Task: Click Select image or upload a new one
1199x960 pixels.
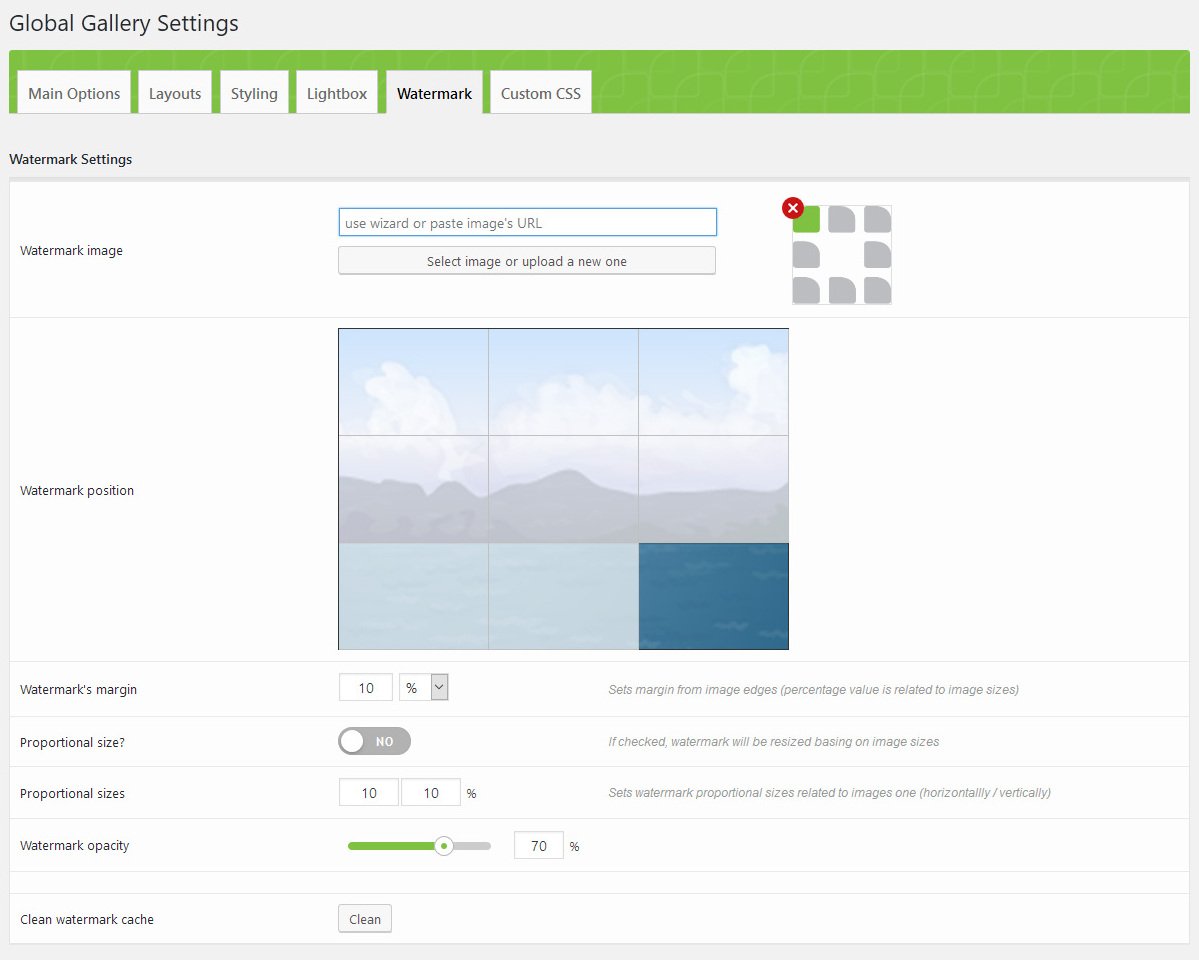Action: (x=527, y=261)
